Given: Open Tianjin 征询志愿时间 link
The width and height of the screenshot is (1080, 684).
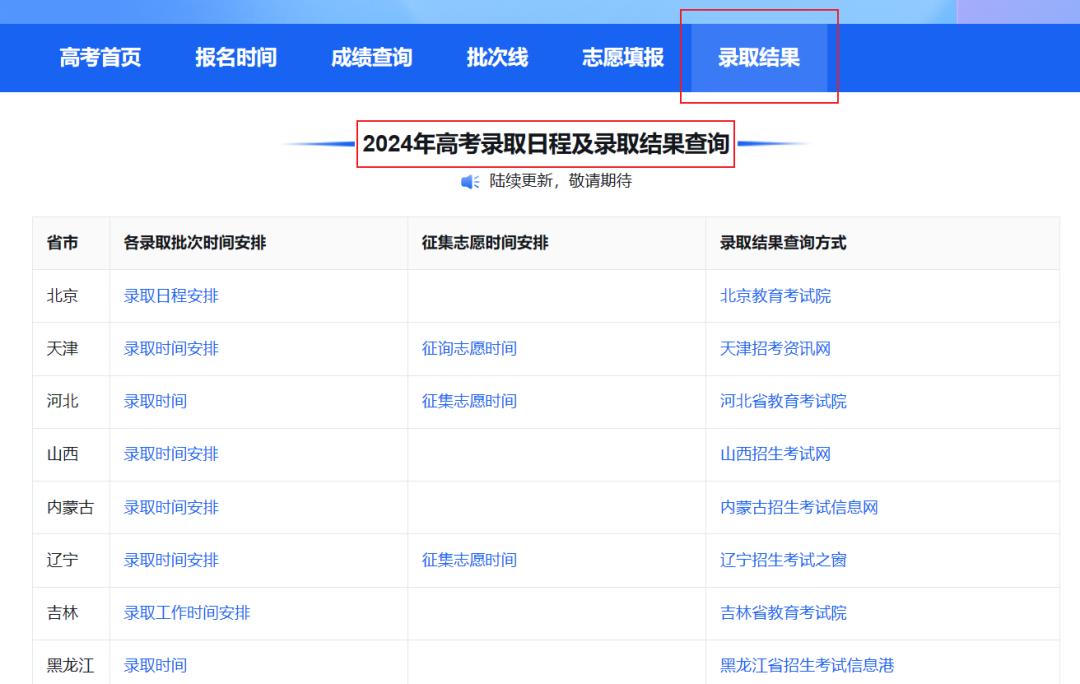Looking at the screenshot, I should (469, 349).
